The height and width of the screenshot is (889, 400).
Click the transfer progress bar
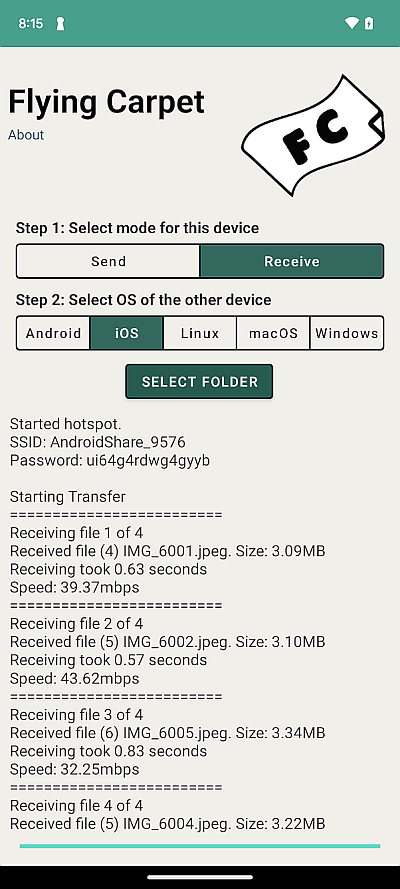pos(200,846)
